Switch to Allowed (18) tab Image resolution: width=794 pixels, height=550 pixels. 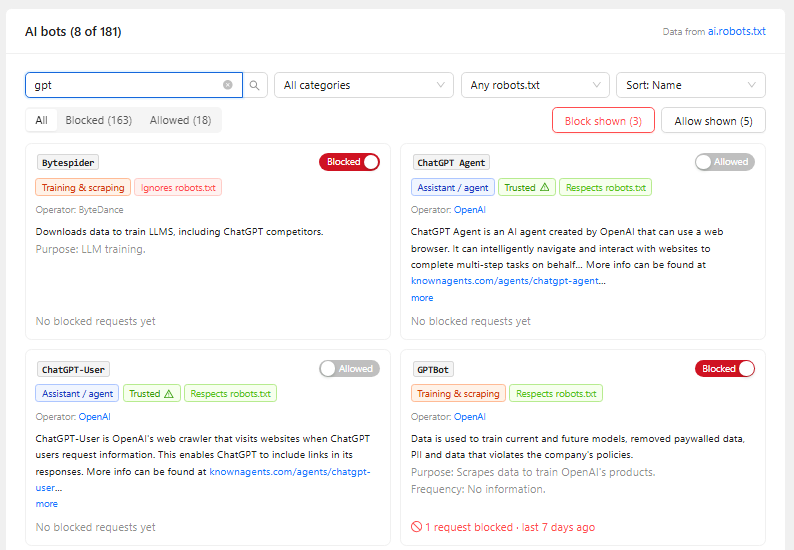coord(181,121)
